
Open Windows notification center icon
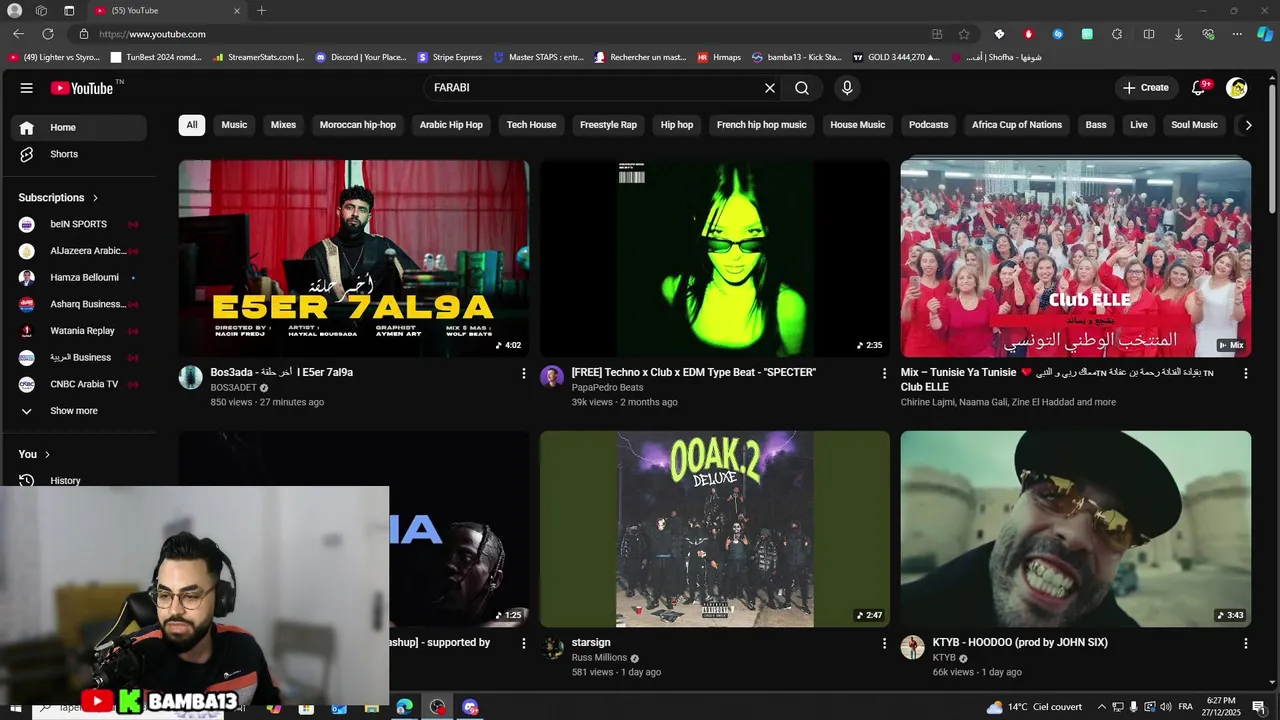[x=1259, y=707]
